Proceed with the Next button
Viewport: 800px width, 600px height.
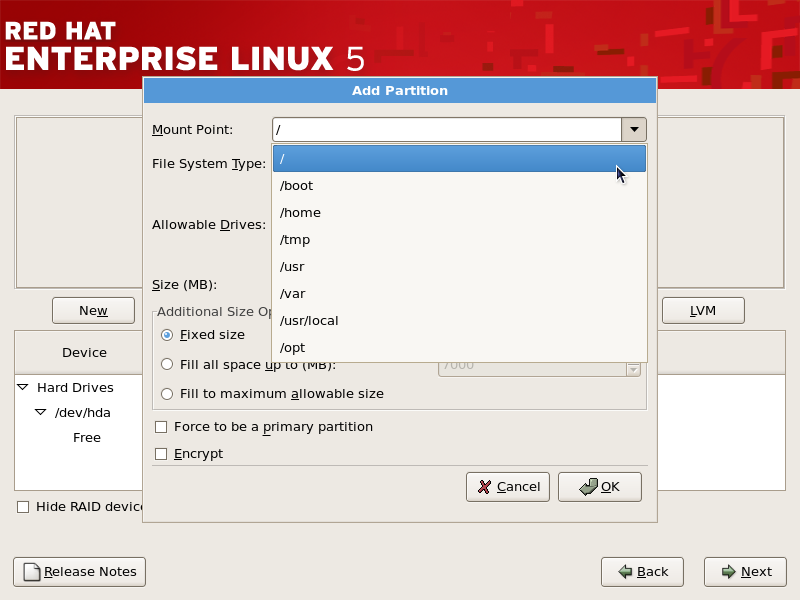745,572
